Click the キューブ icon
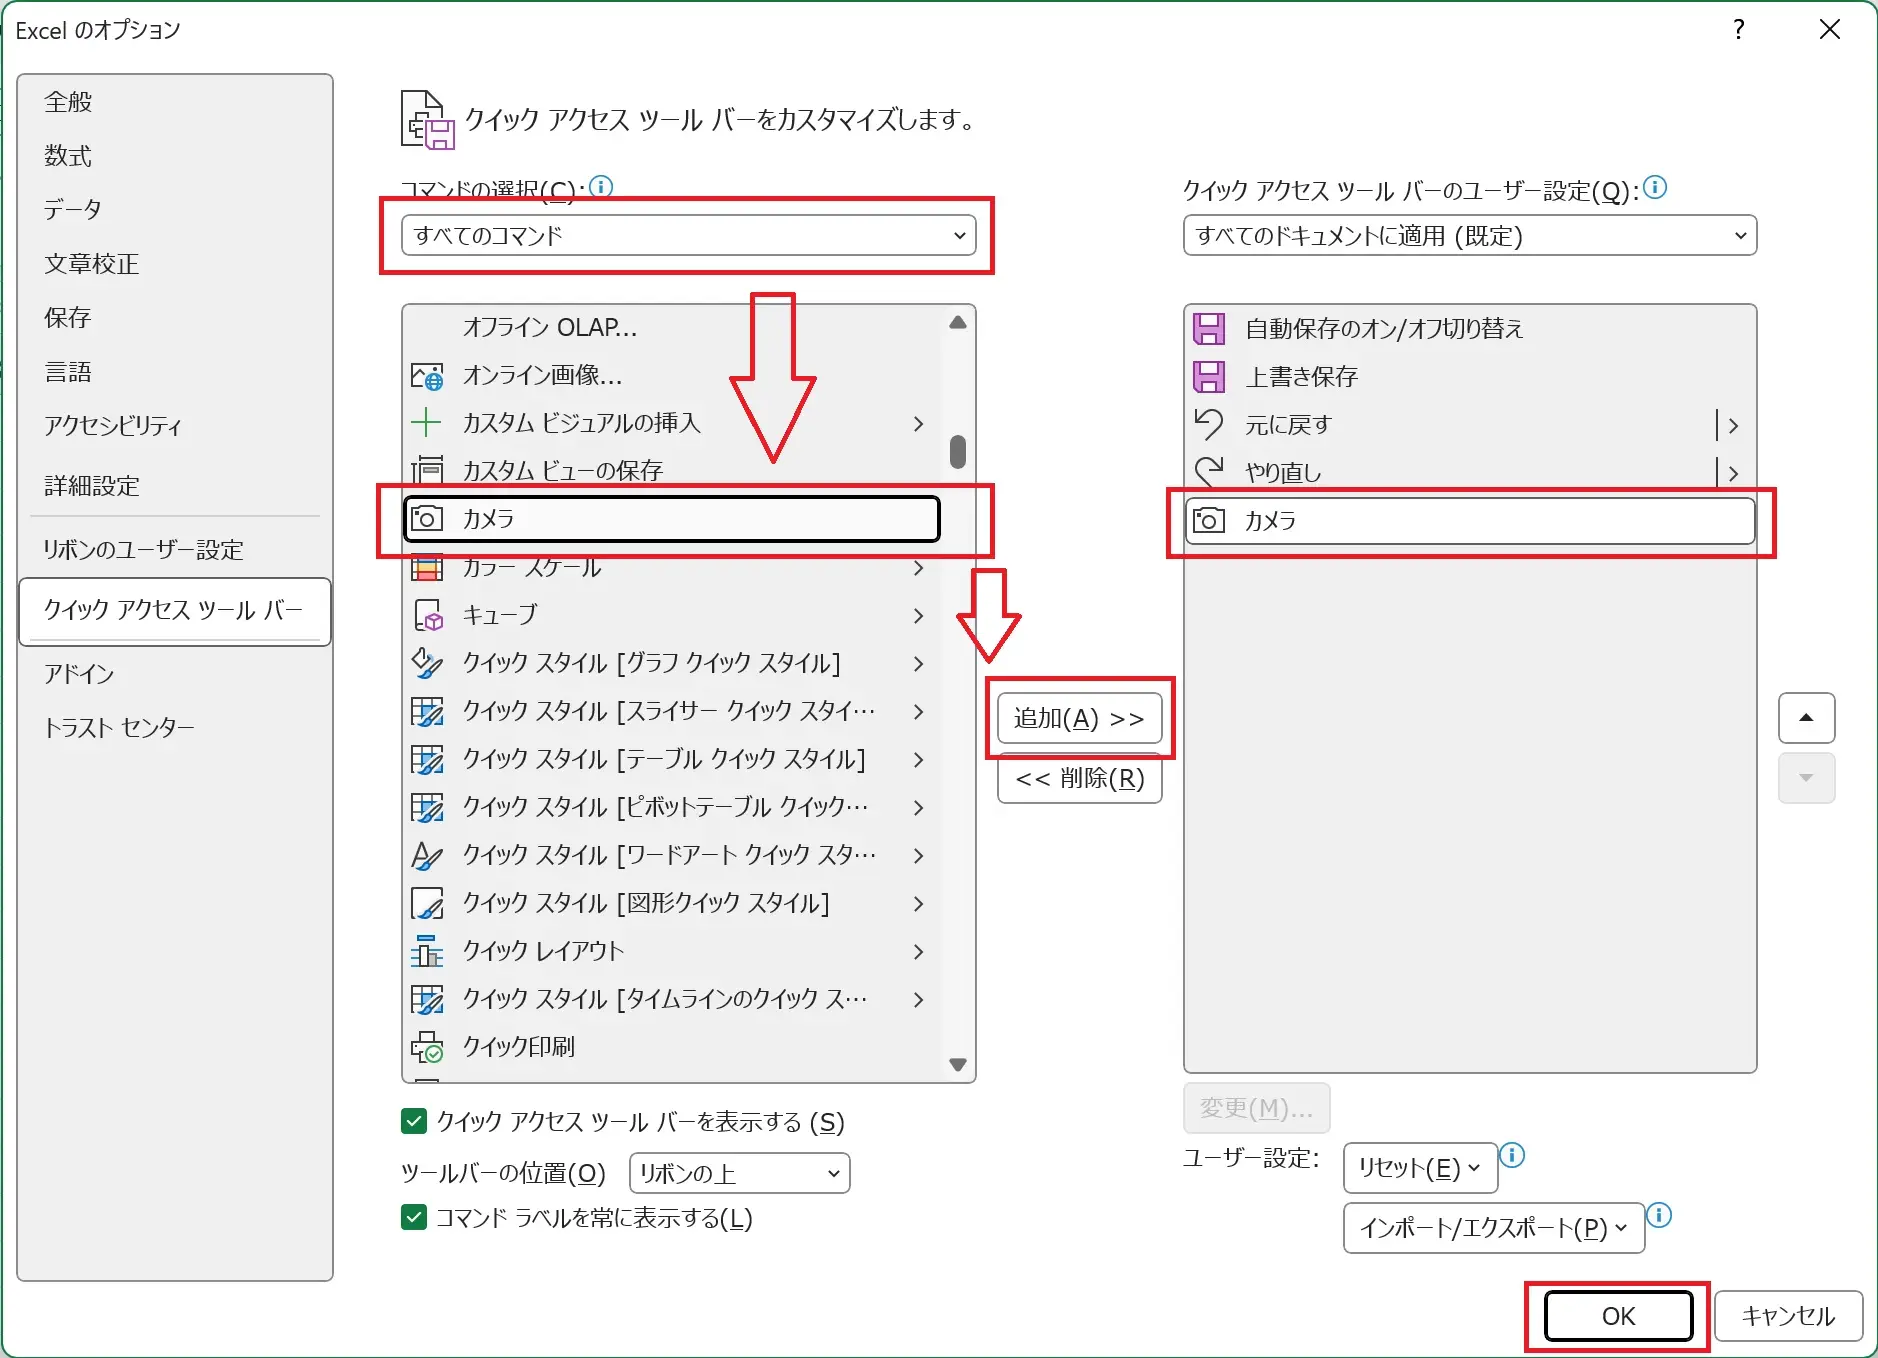Viewport: 1878px width, 1358px height. pyautogui.click(x=427, y=615)
